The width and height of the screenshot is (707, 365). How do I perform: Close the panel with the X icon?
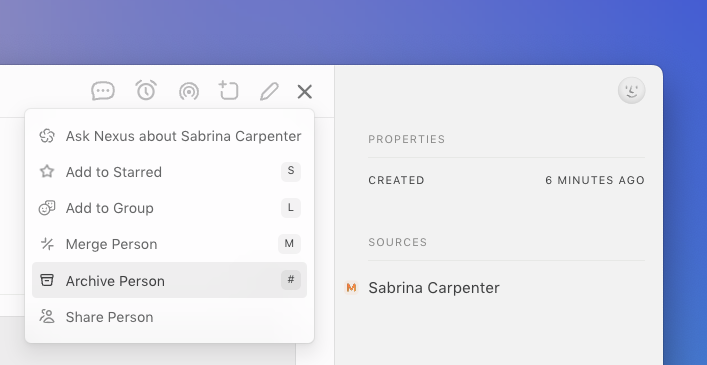pos(305,91)
